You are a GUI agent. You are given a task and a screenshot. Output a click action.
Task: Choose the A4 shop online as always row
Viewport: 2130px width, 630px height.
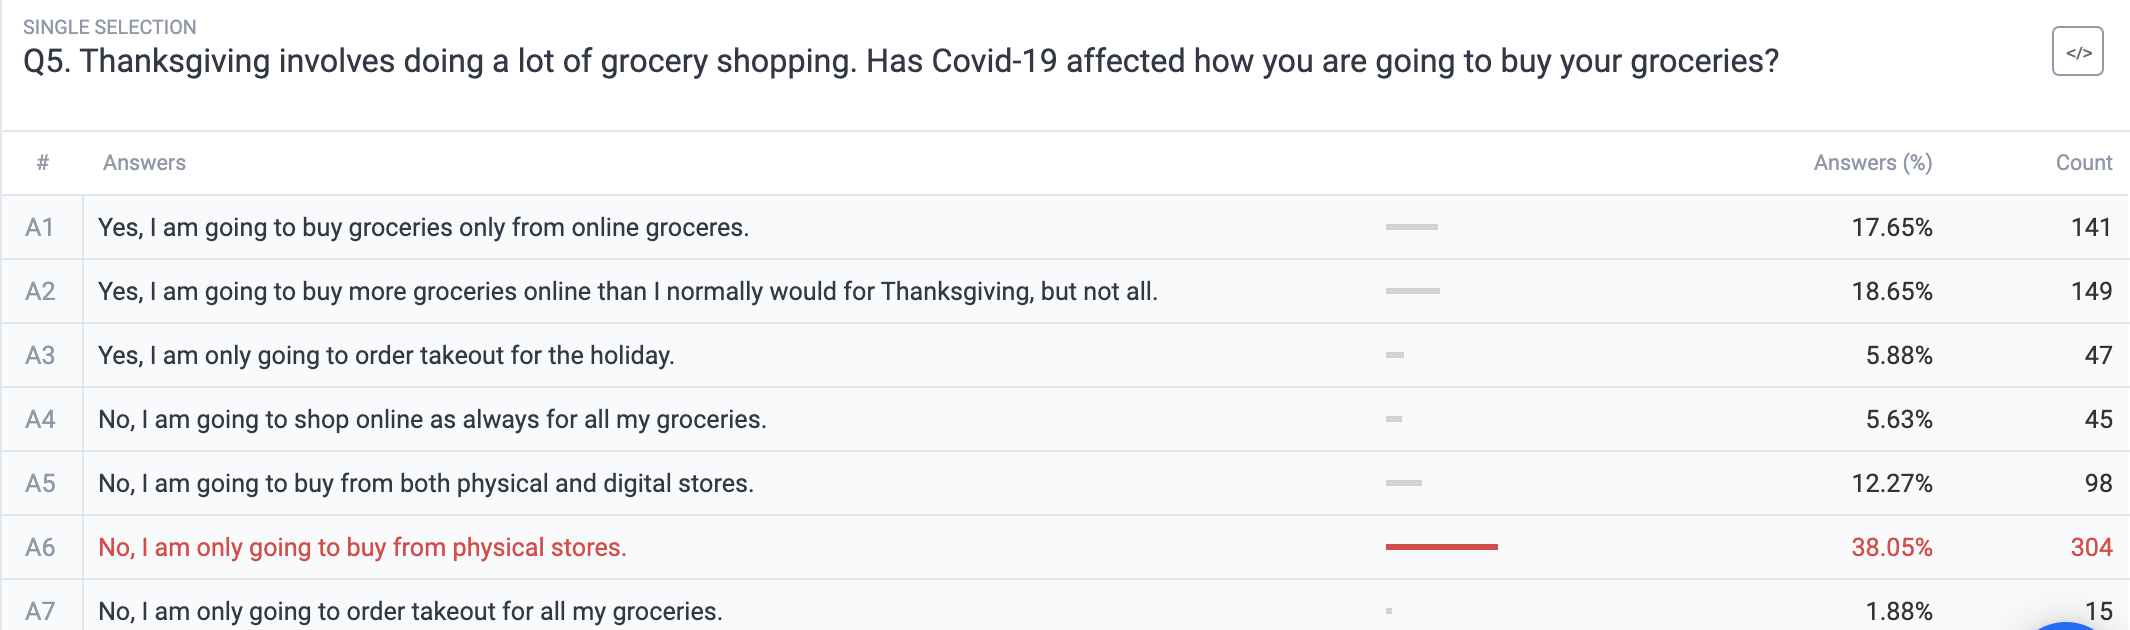point(1066,419)
